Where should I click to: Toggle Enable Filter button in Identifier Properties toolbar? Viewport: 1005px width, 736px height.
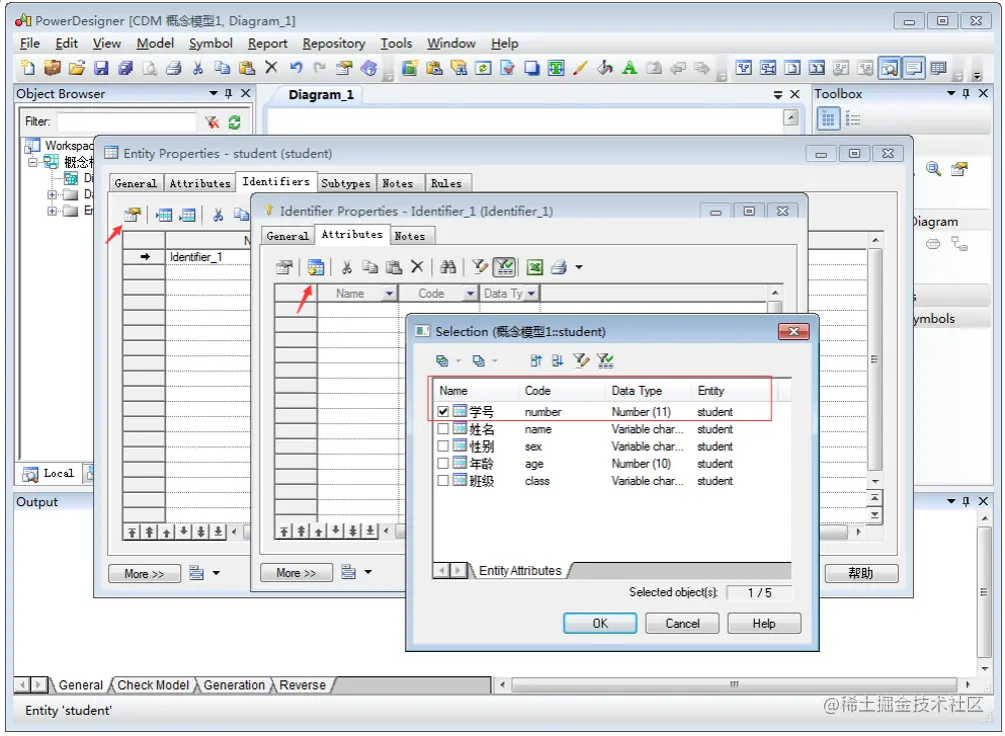click(x=505, y=267)
